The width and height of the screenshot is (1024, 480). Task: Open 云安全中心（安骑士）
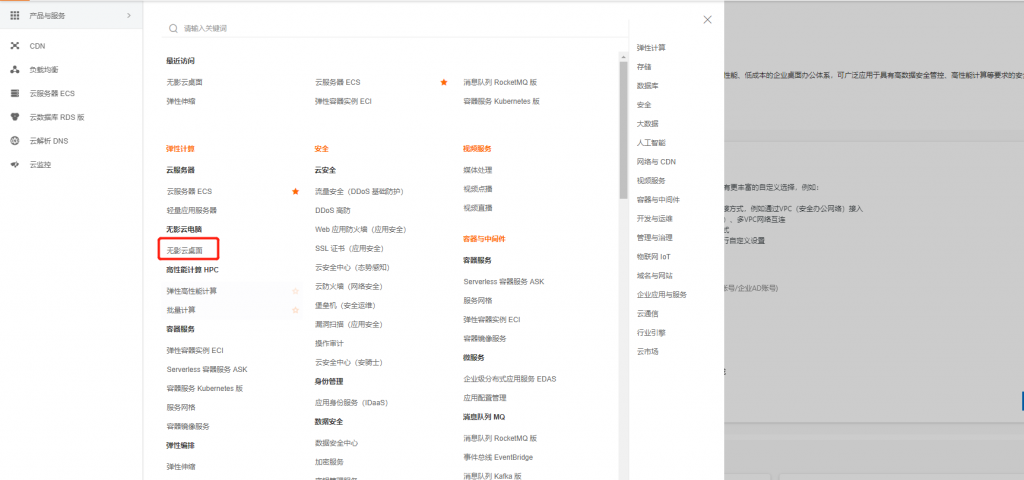pyautogui.click(x=349, y=362)
